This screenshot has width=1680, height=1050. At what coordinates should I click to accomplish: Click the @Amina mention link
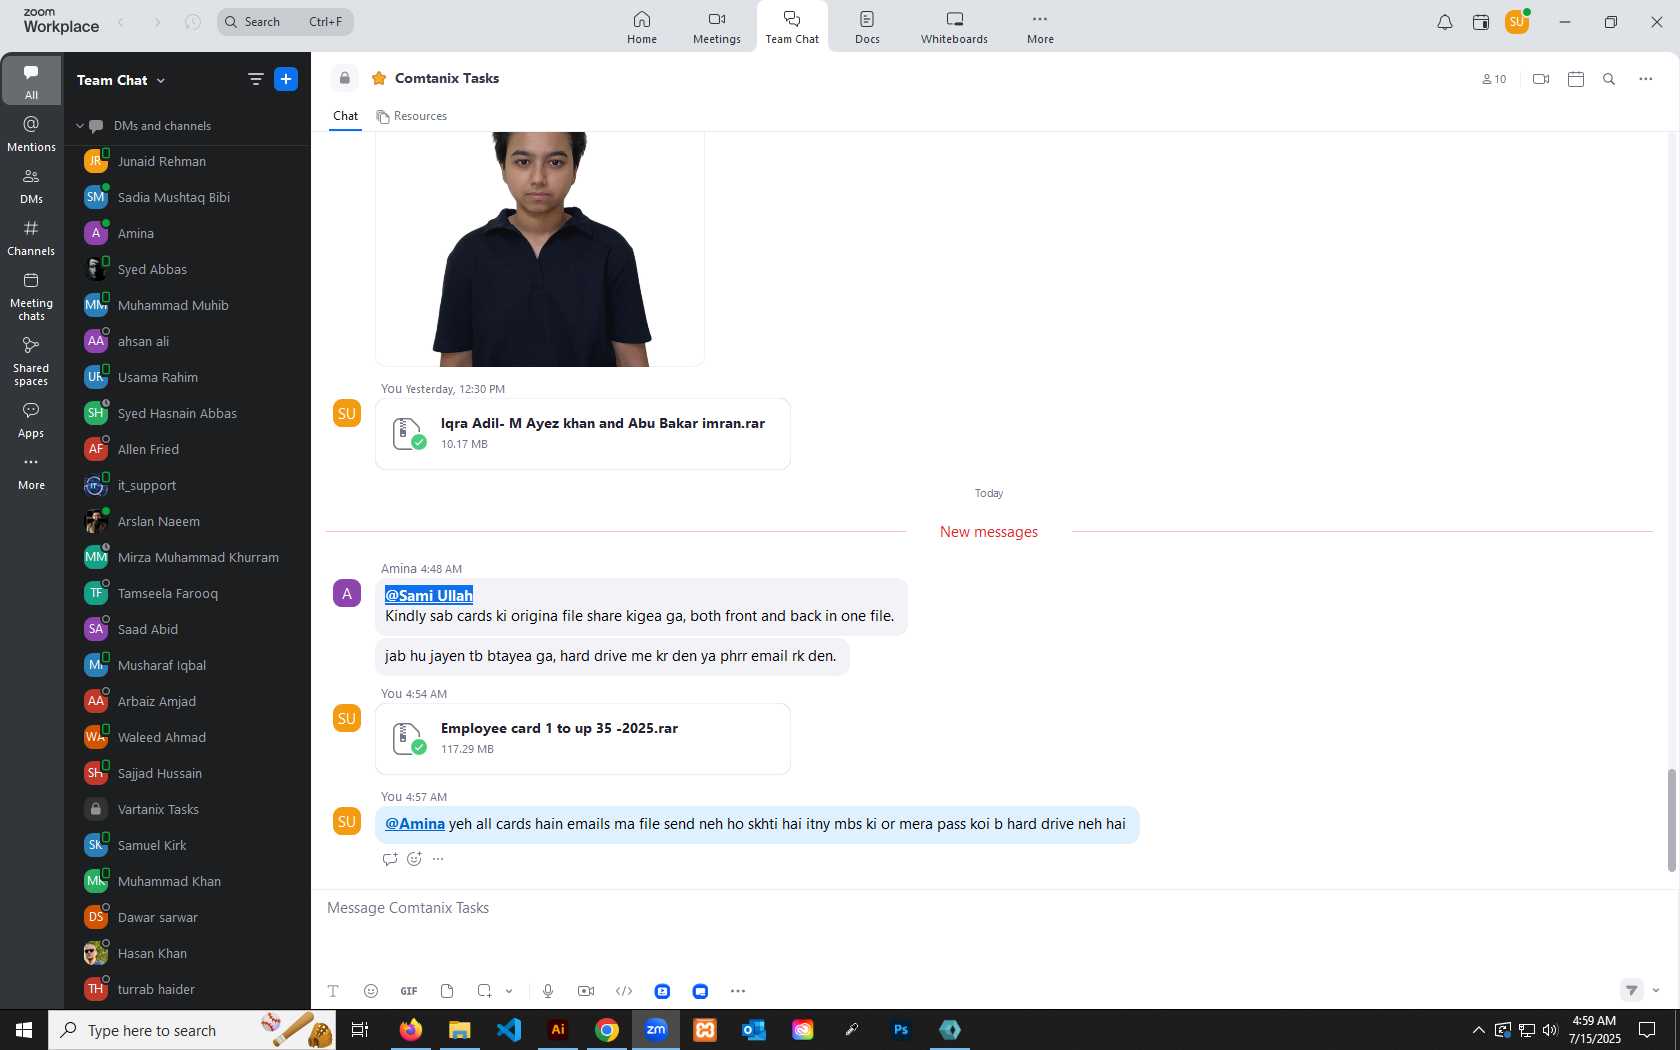point(415,824)
